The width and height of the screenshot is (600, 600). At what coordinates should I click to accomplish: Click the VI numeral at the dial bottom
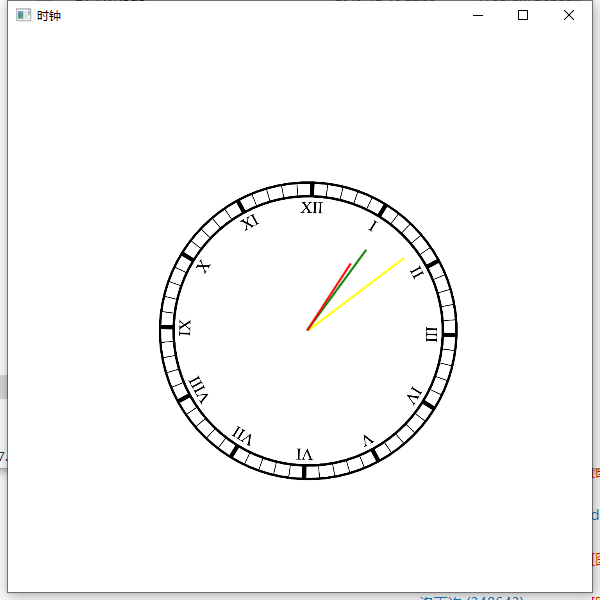click(x=305, y=455)
